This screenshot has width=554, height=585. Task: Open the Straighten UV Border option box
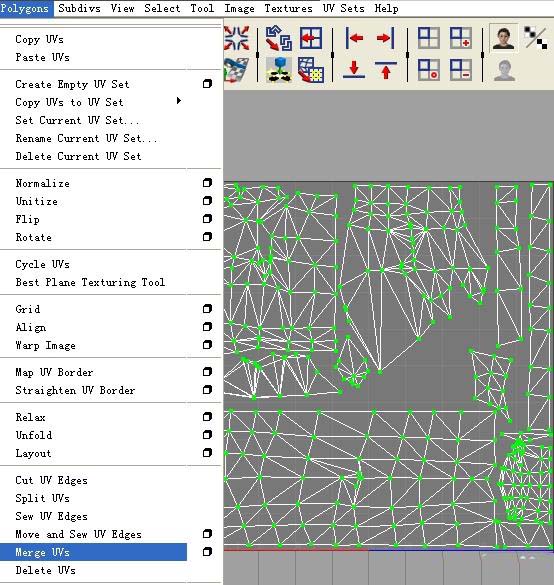click(x=207, y=390)
